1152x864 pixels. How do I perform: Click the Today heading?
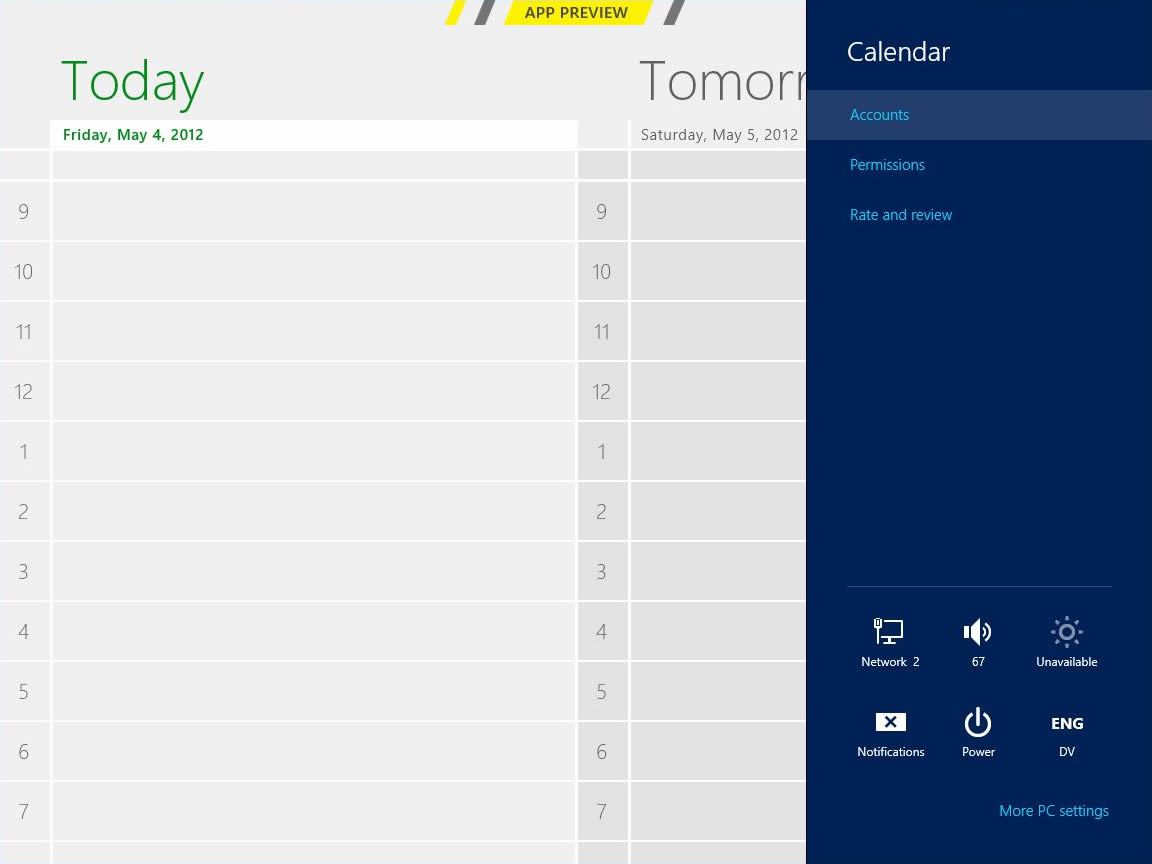pos(132,81)
